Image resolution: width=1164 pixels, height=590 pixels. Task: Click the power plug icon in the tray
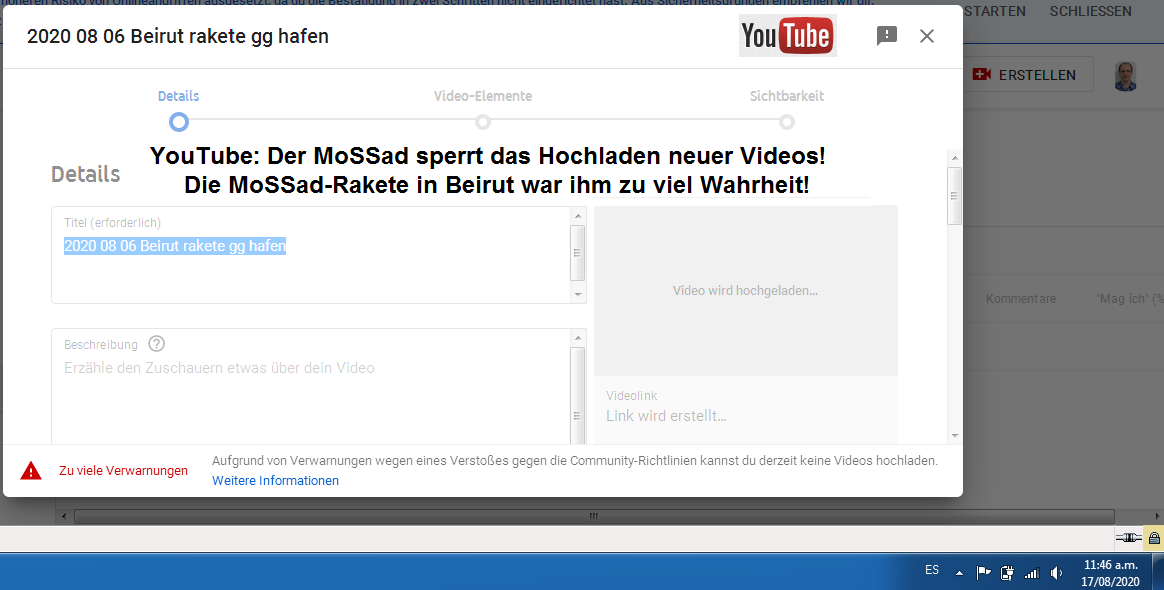pos(1007,571)
